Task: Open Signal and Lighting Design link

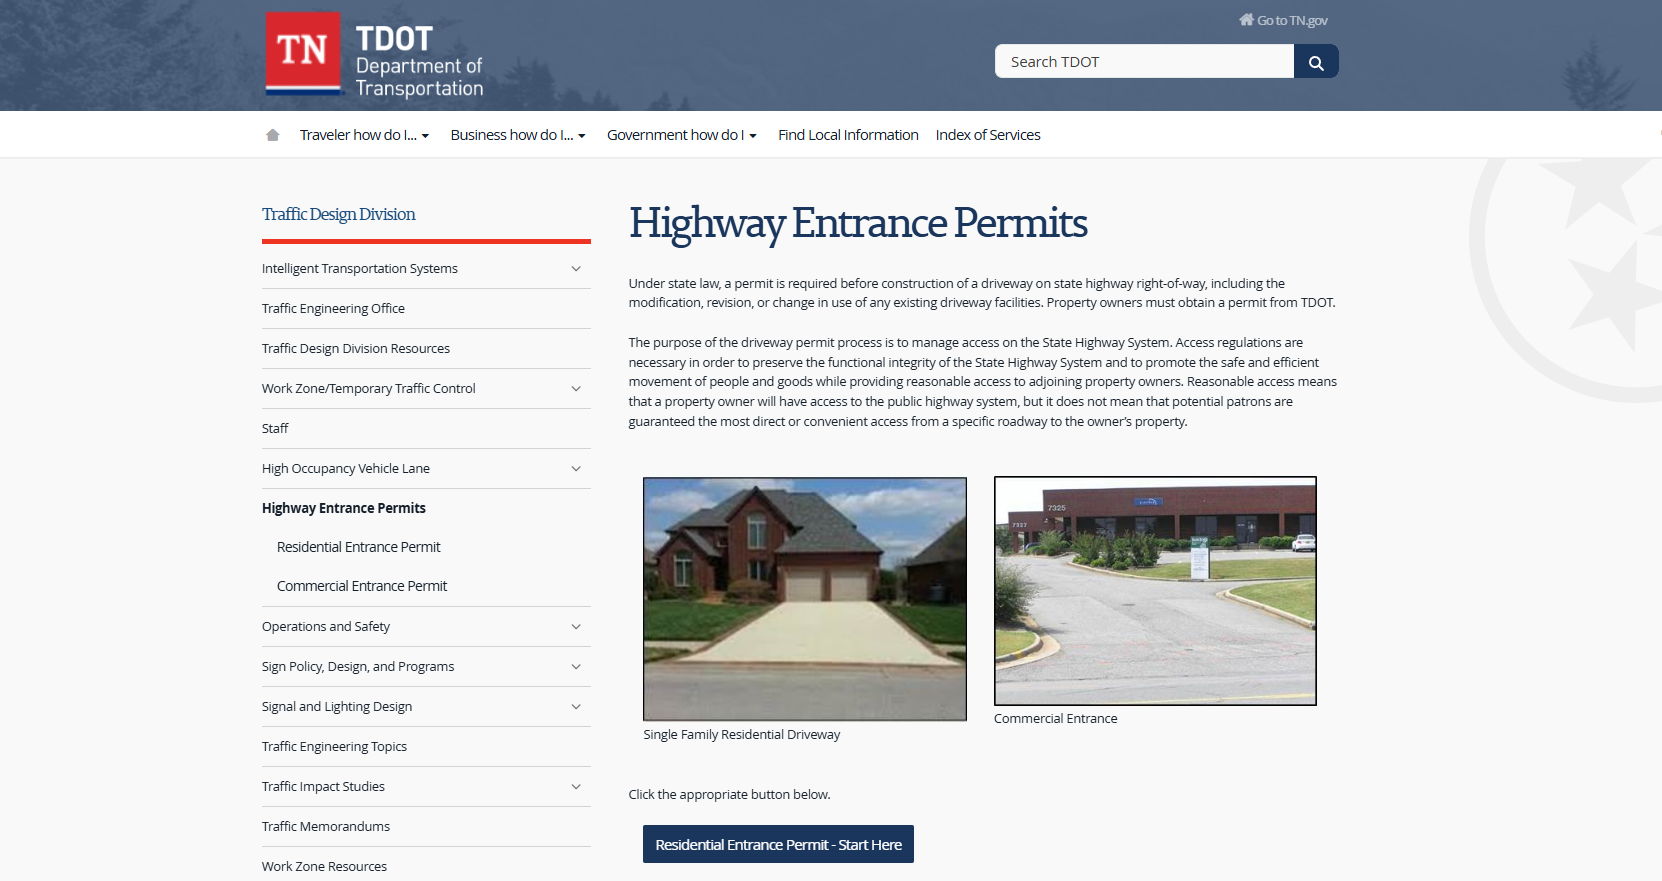Action: pyautogui.click(x=337, y=707)
